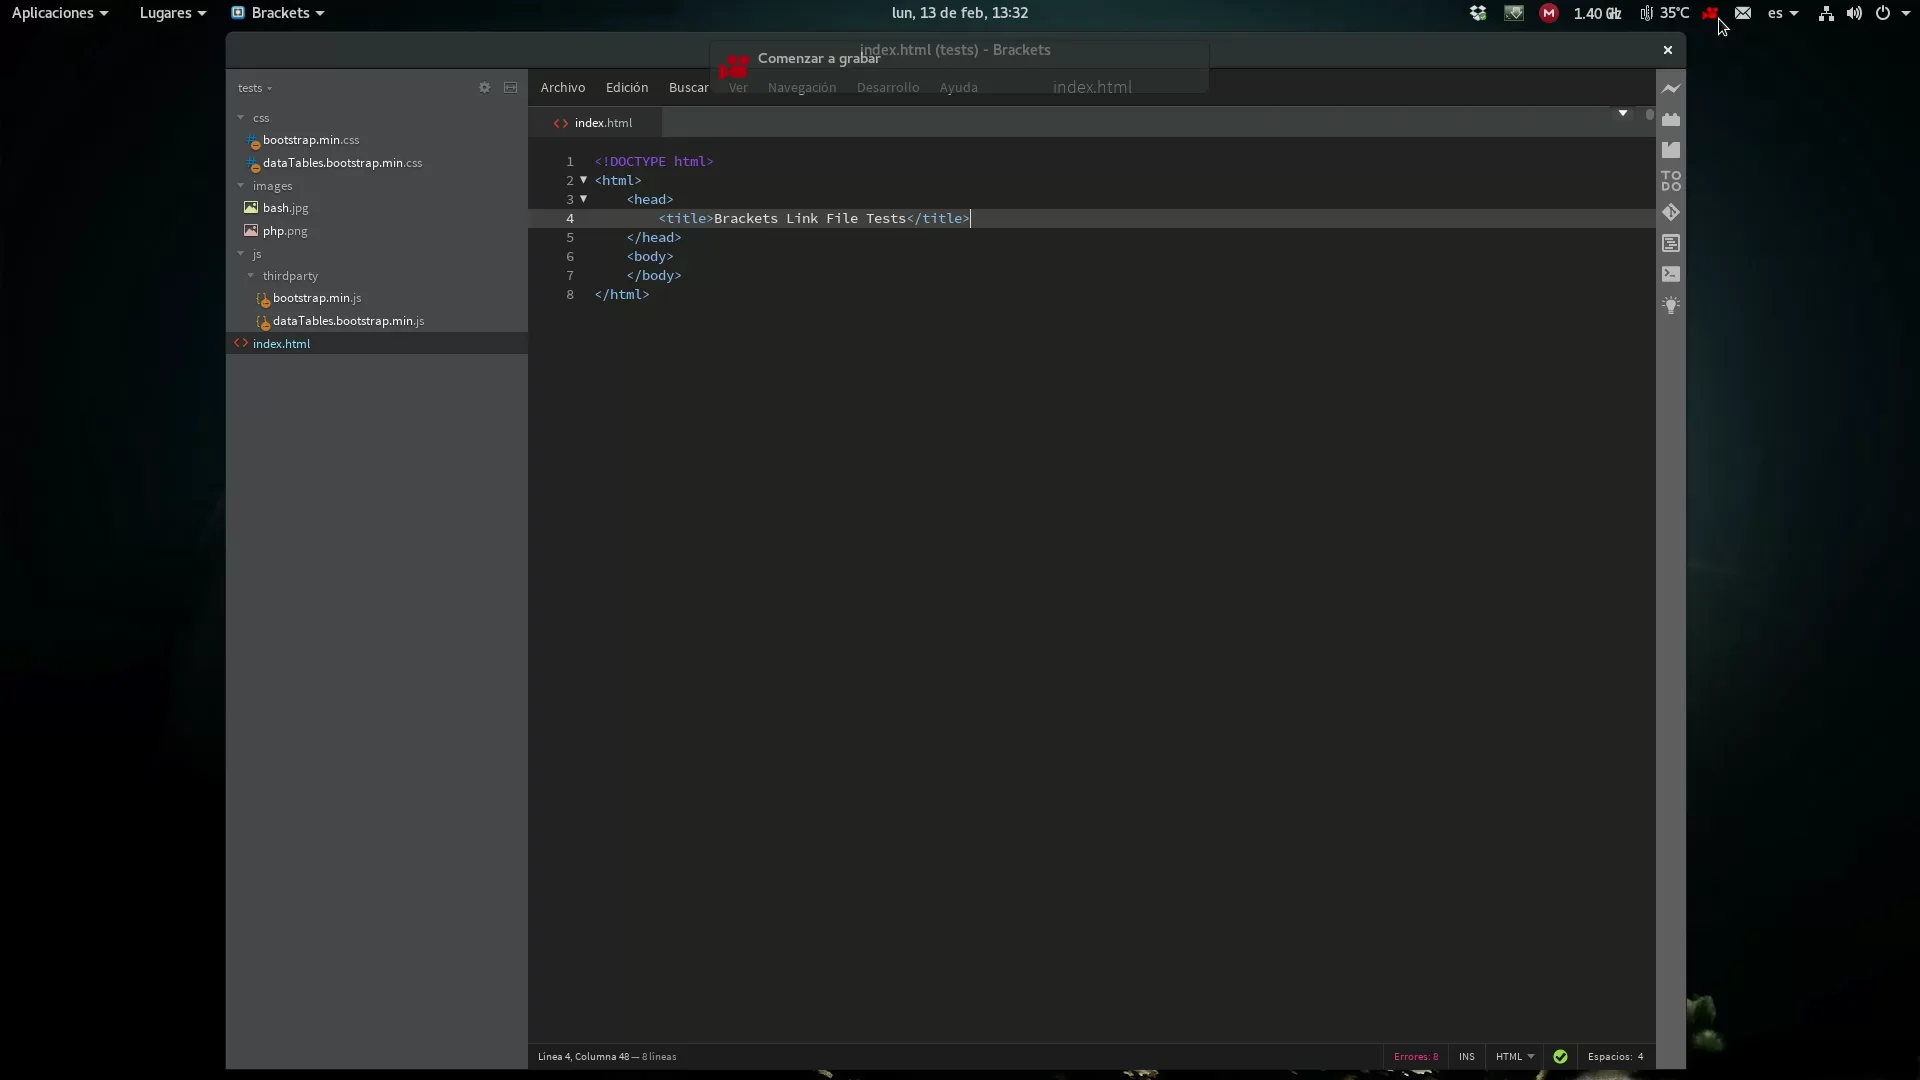The height and width of the screenshot is (1080, 1920).
Task: Click Errores: 8 in the status bar
Action: coord(1416,1057)
